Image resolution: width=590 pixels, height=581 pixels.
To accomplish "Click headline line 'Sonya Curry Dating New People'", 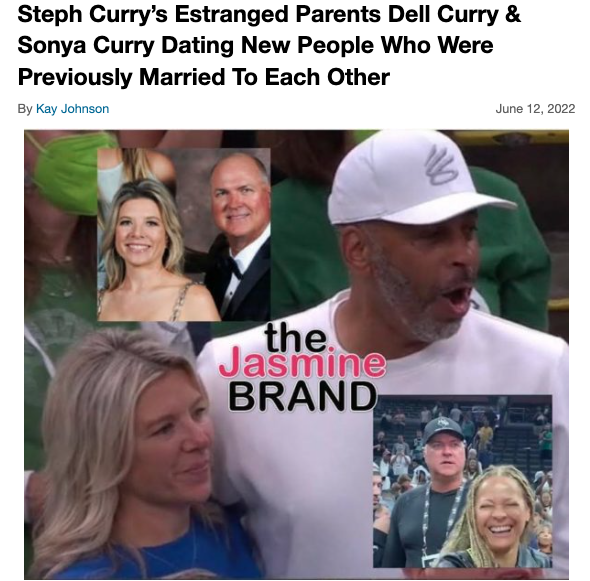I will click(255, 46).
